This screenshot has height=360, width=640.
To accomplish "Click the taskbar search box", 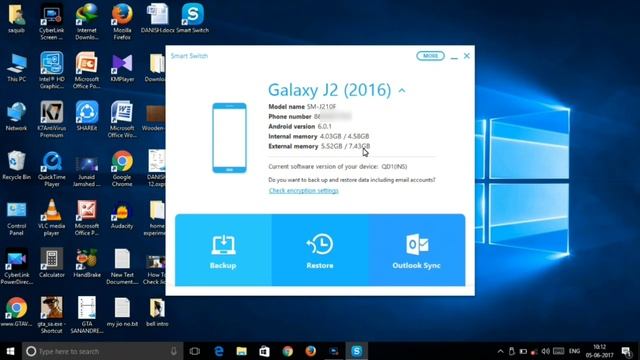I will (102, 351).
